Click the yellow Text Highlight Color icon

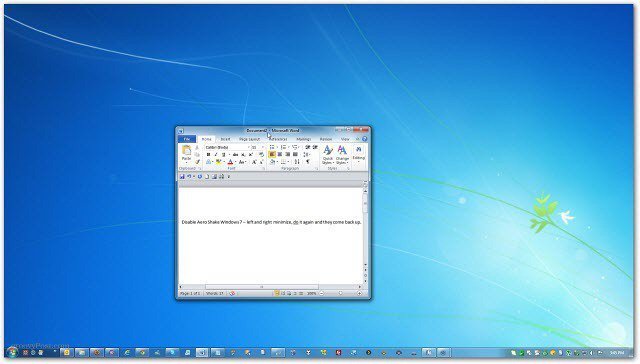click(x=218, y=162)
